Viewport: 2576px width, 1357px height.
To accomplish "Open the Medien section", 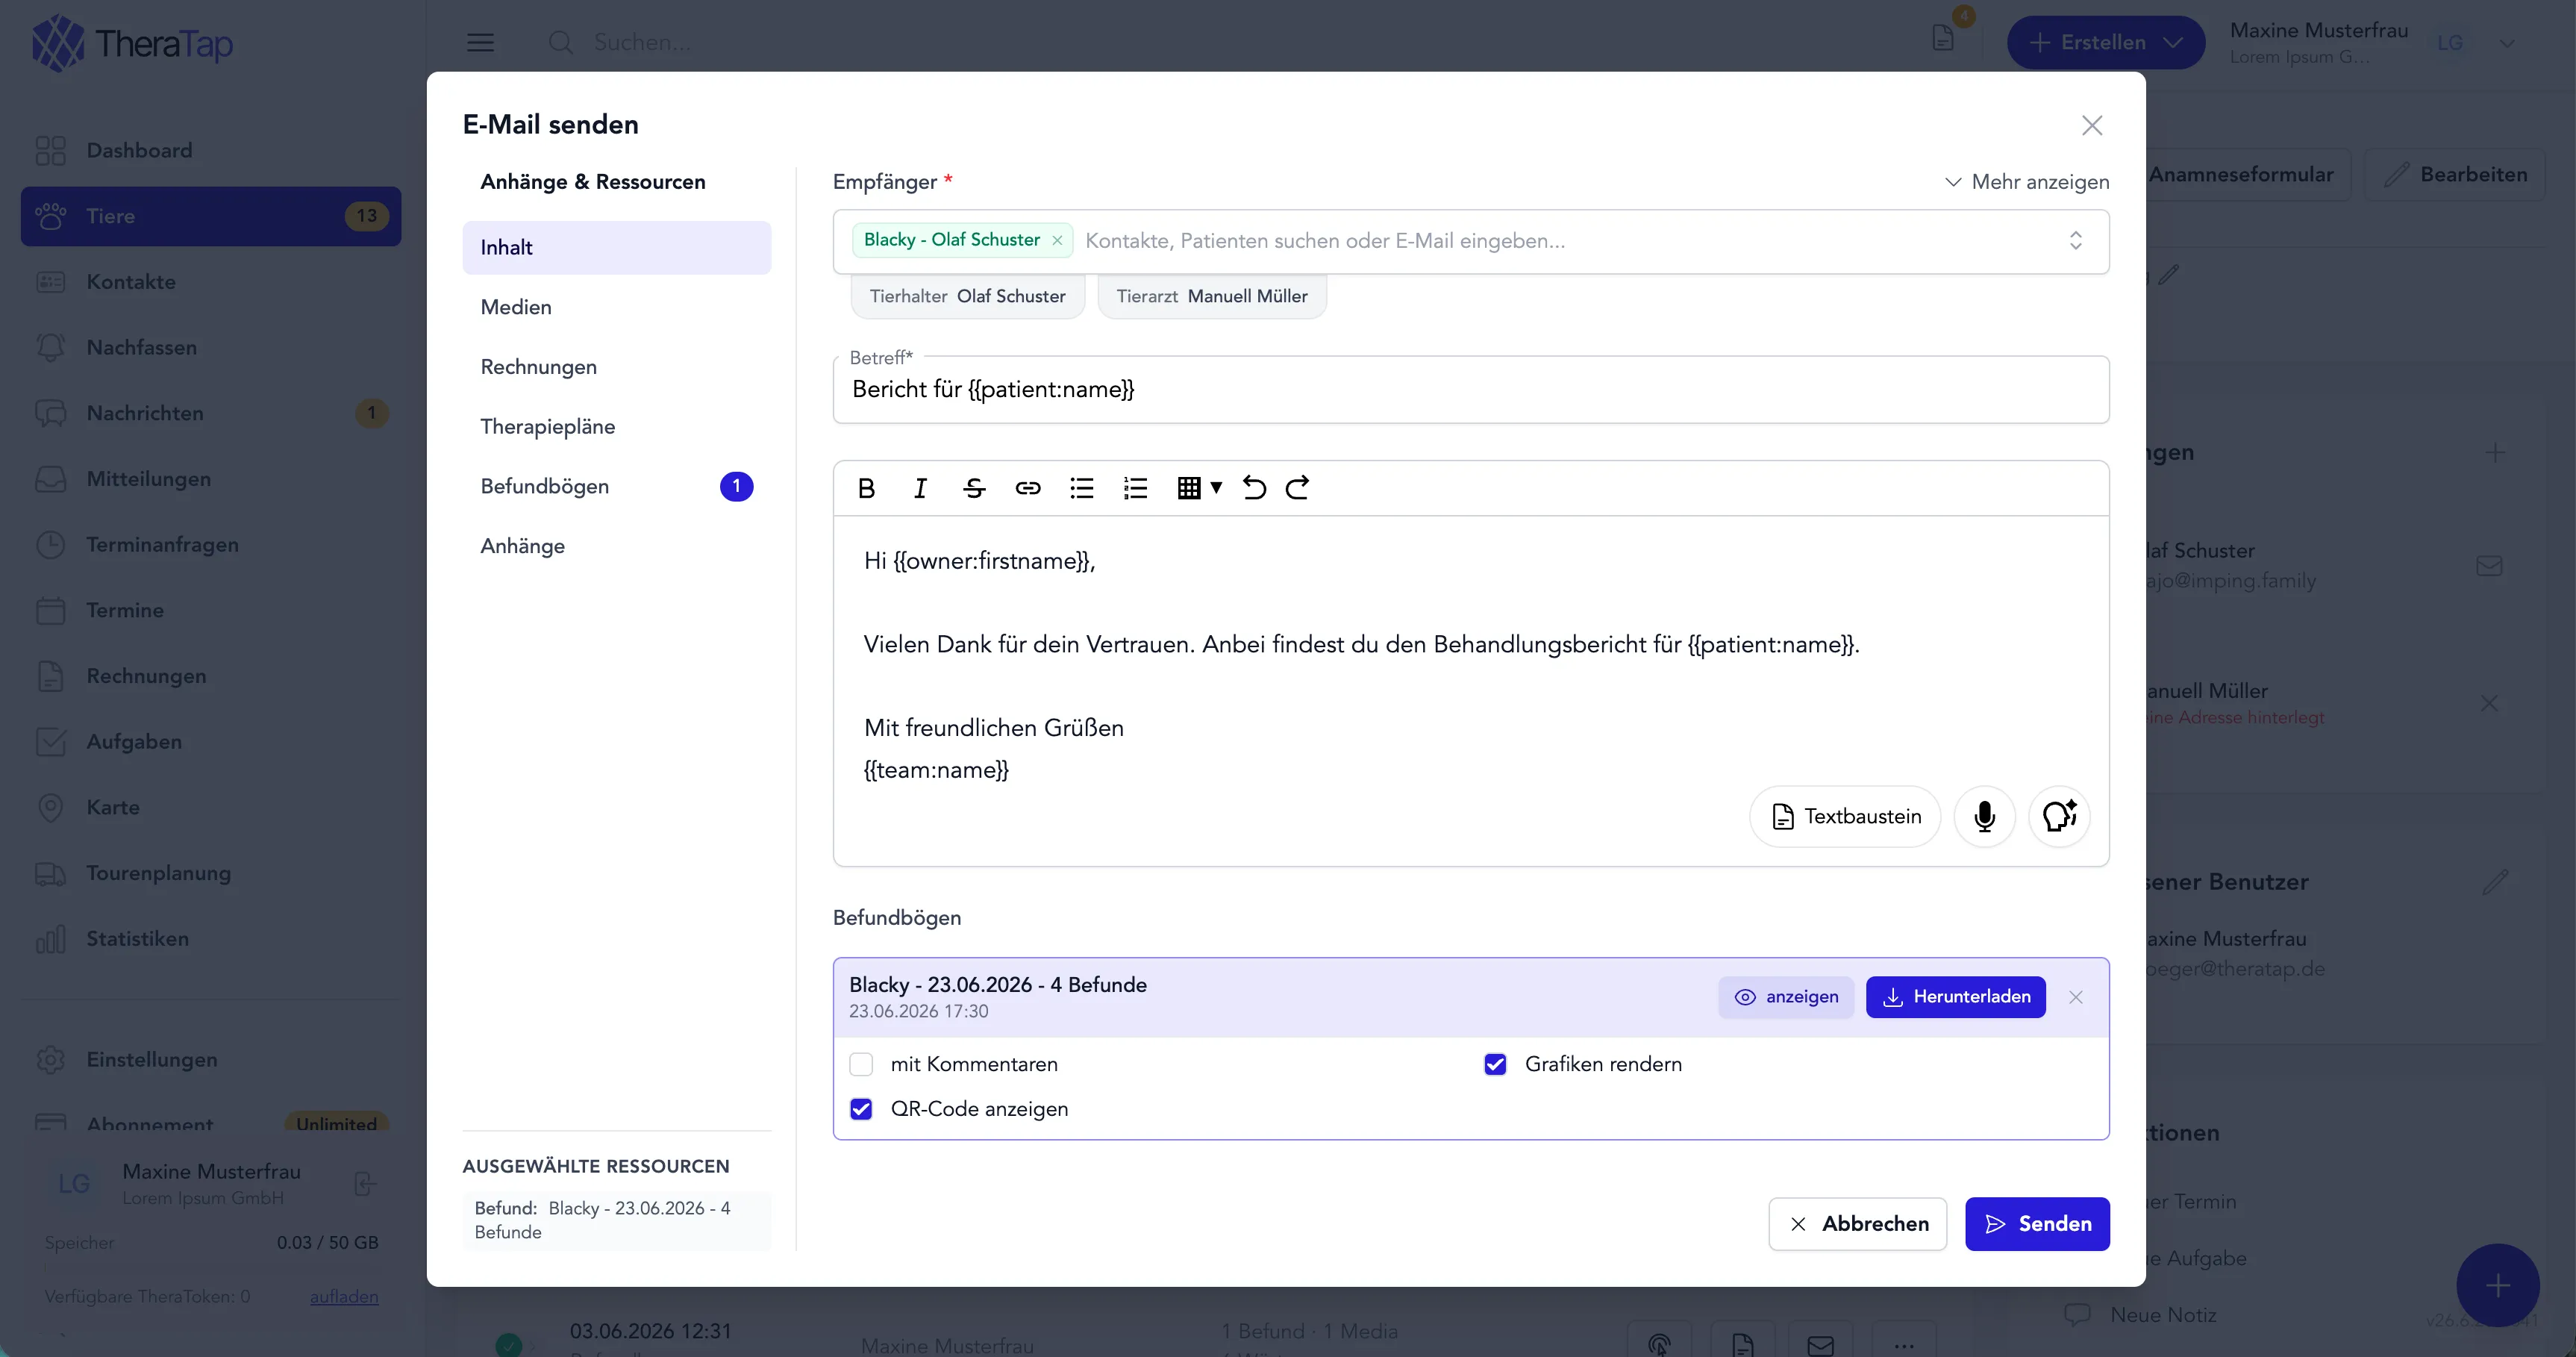I will (617, 307).
